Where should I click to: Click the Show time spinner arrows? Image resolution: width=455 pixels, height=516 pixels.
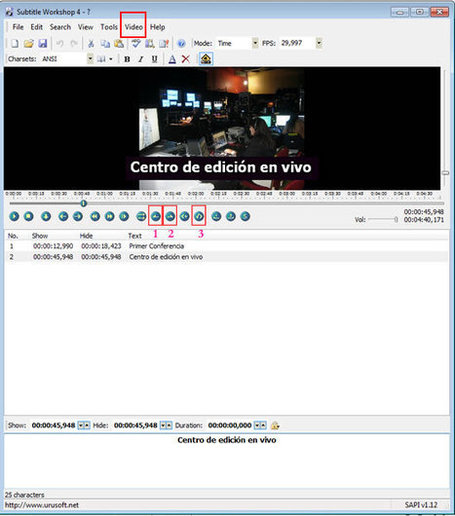coord(84,425)
